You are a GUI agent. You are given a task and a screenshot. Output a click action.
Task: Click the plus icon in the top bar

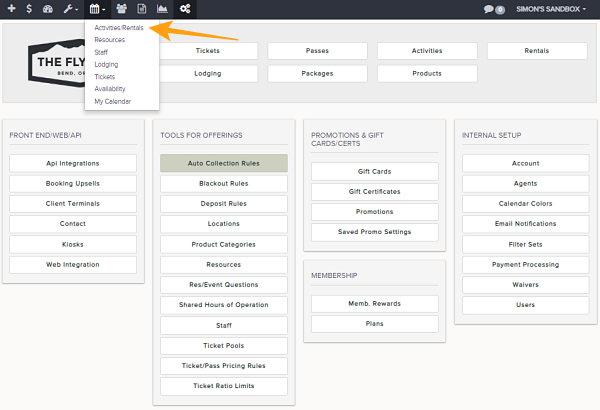pos(10,9)
